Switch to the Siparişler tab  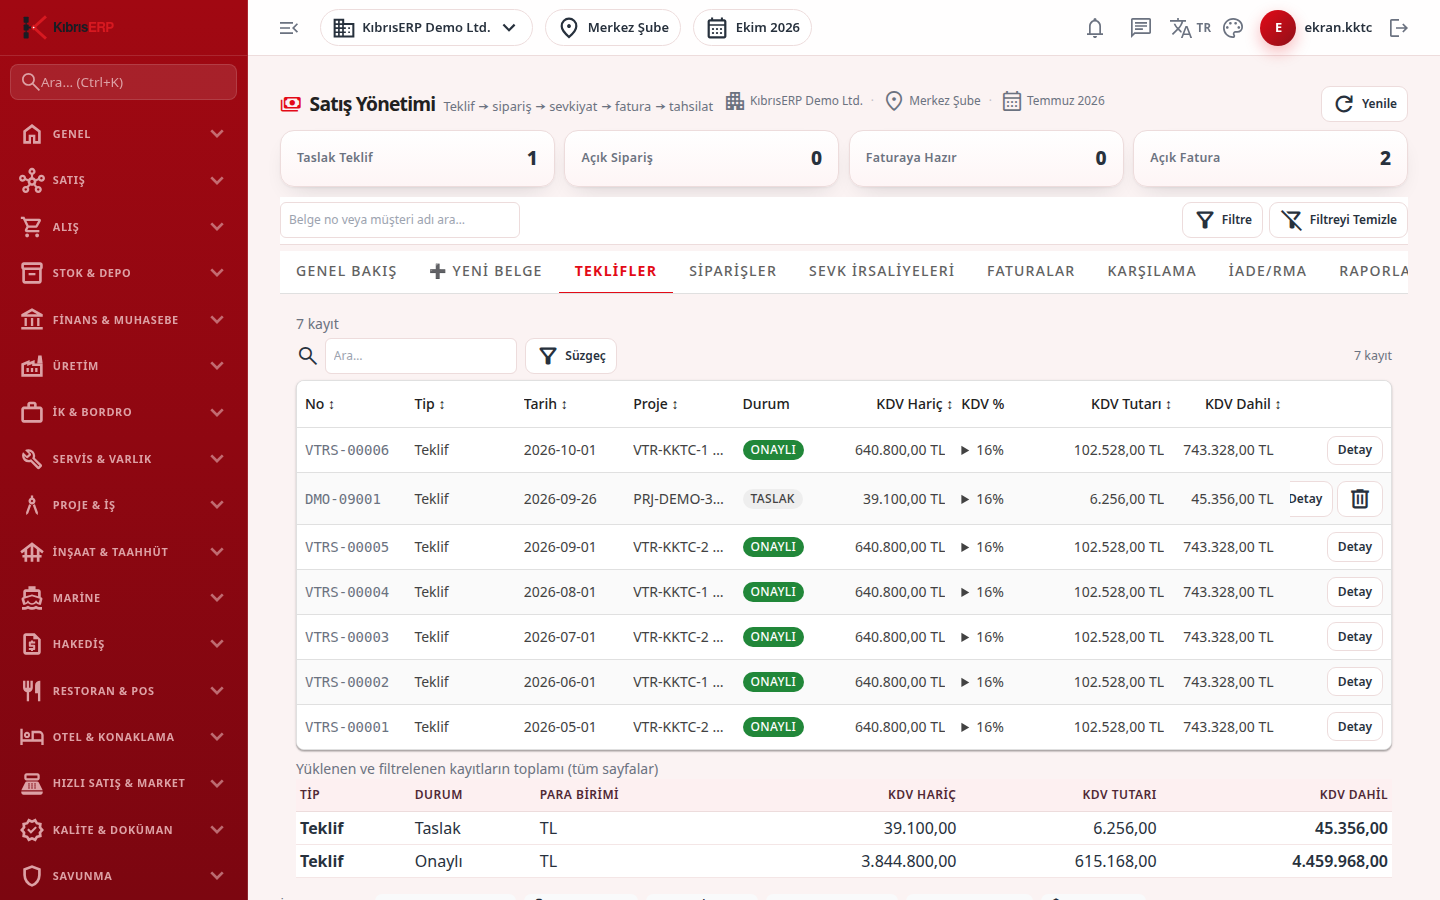pos(733,271)
